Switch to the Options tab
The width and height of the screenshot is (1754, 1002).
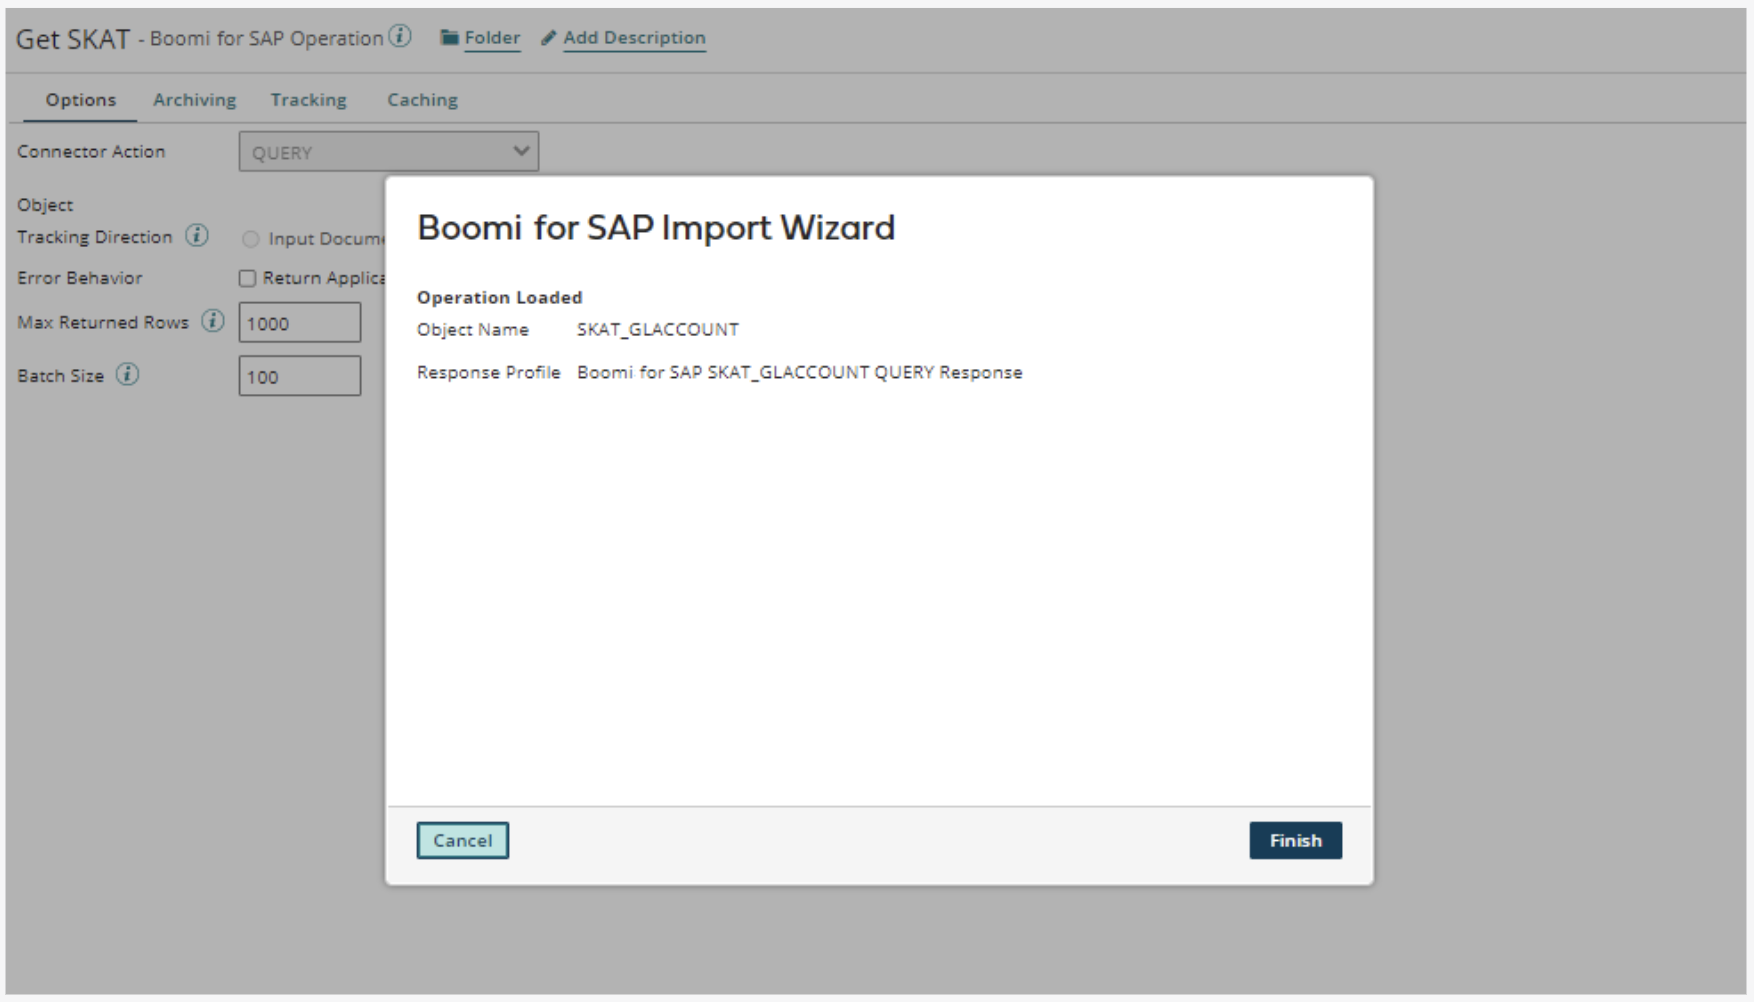pos(80,100)
